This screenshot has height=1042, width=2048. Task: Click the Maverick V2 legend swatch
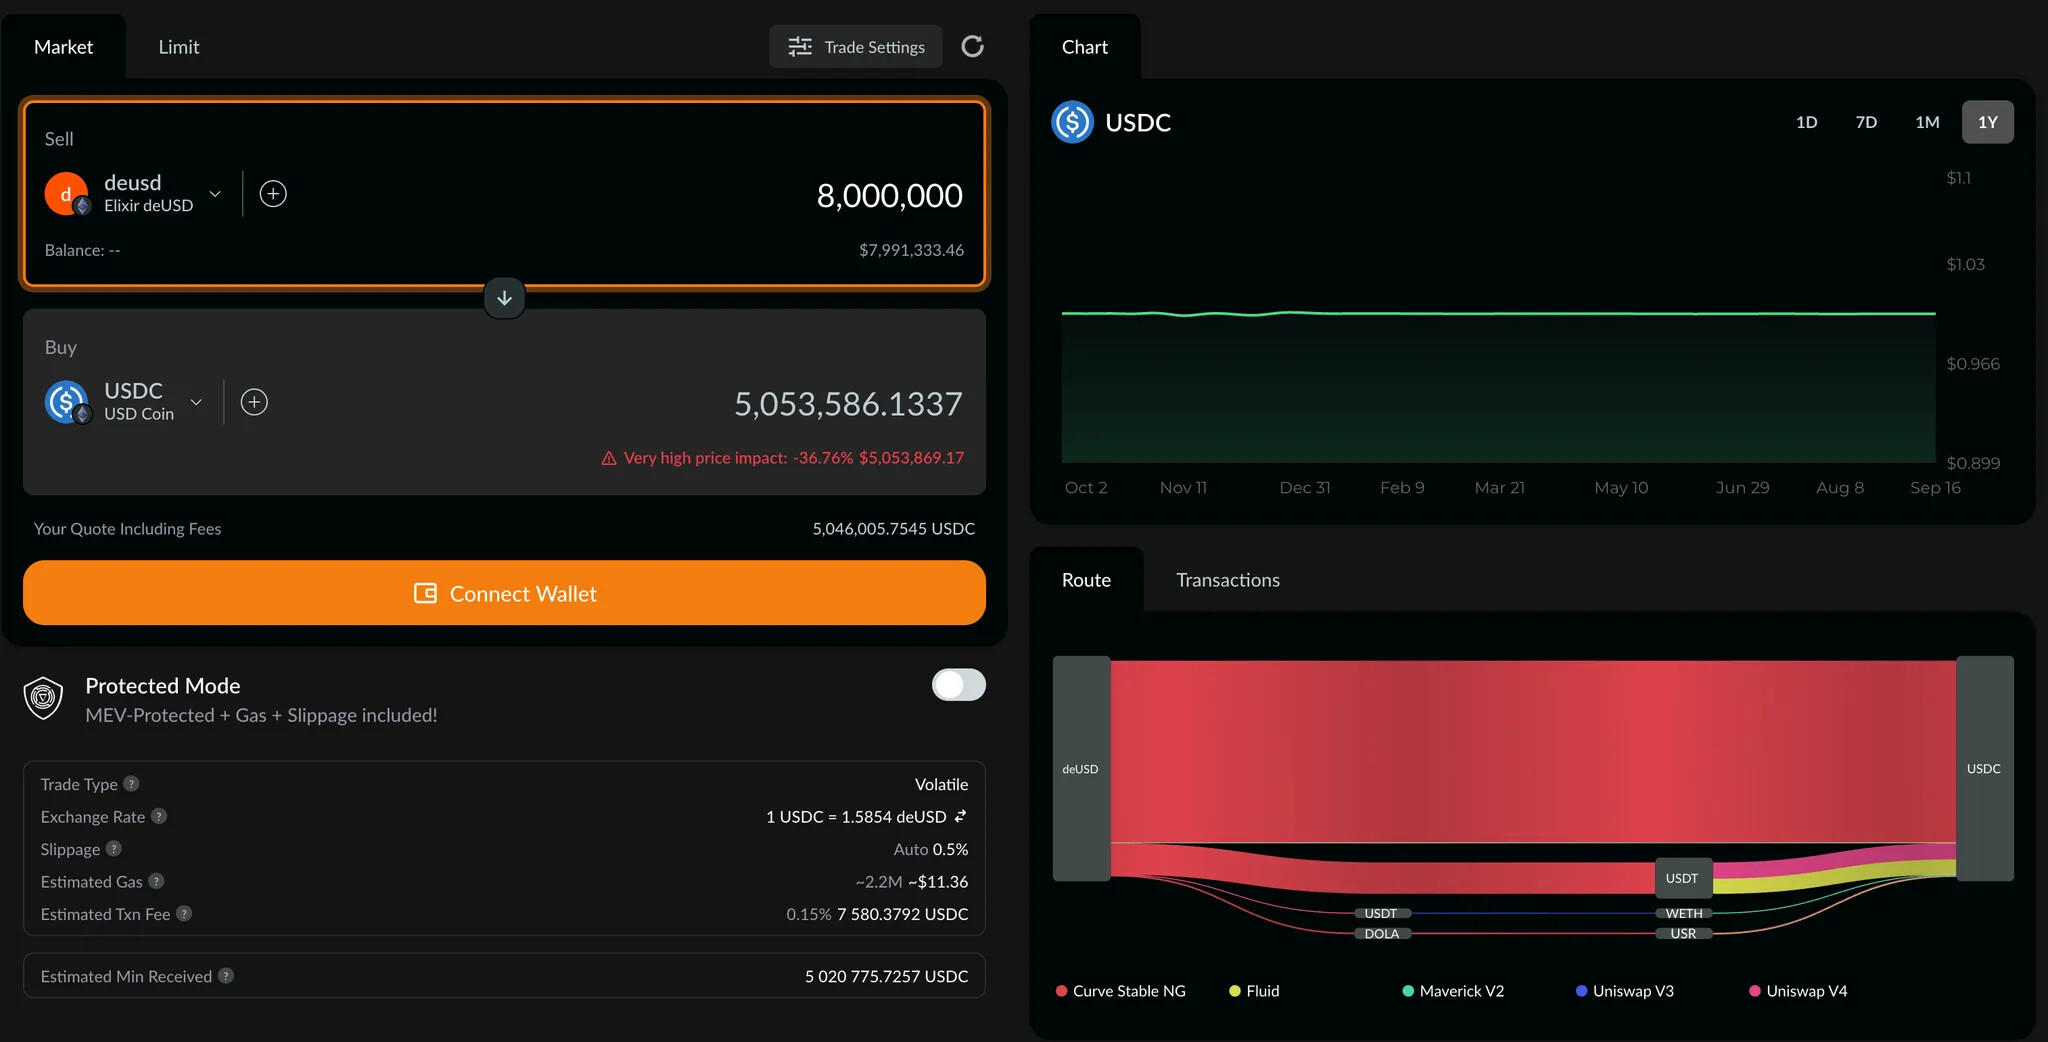1408,991
